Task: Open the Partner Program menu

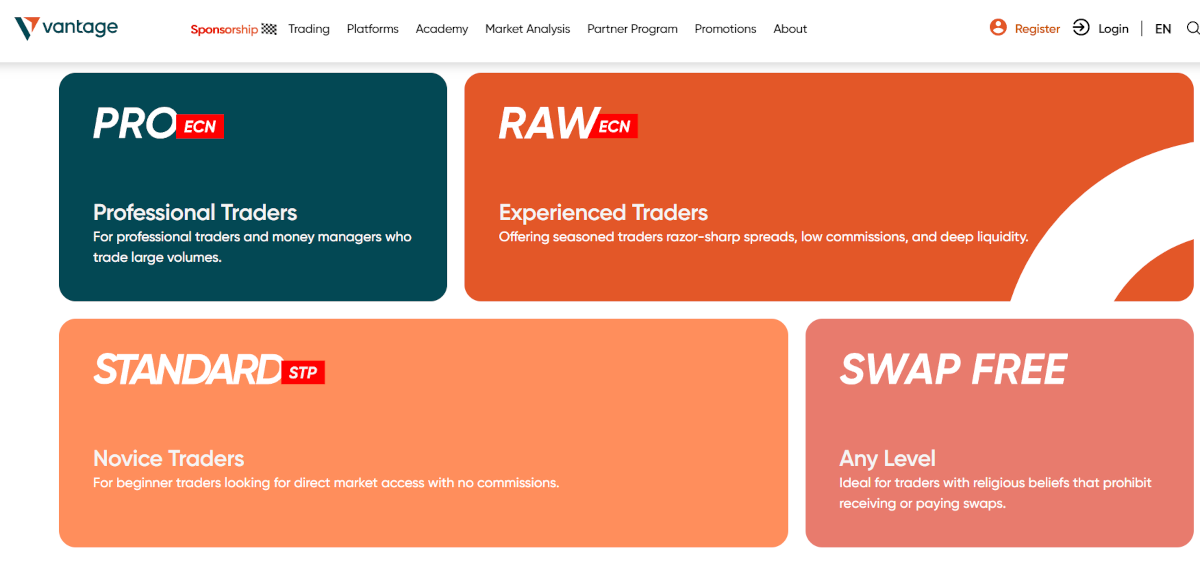Action: click(633, 29)
